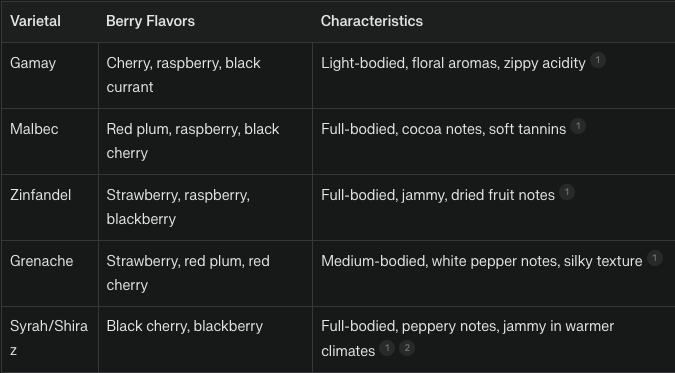Image resolution: width=675 pixels, height=373 pixels.
Task: Click the Strawberry, raspberry, blackberry cell
Action: pos(205,207)
